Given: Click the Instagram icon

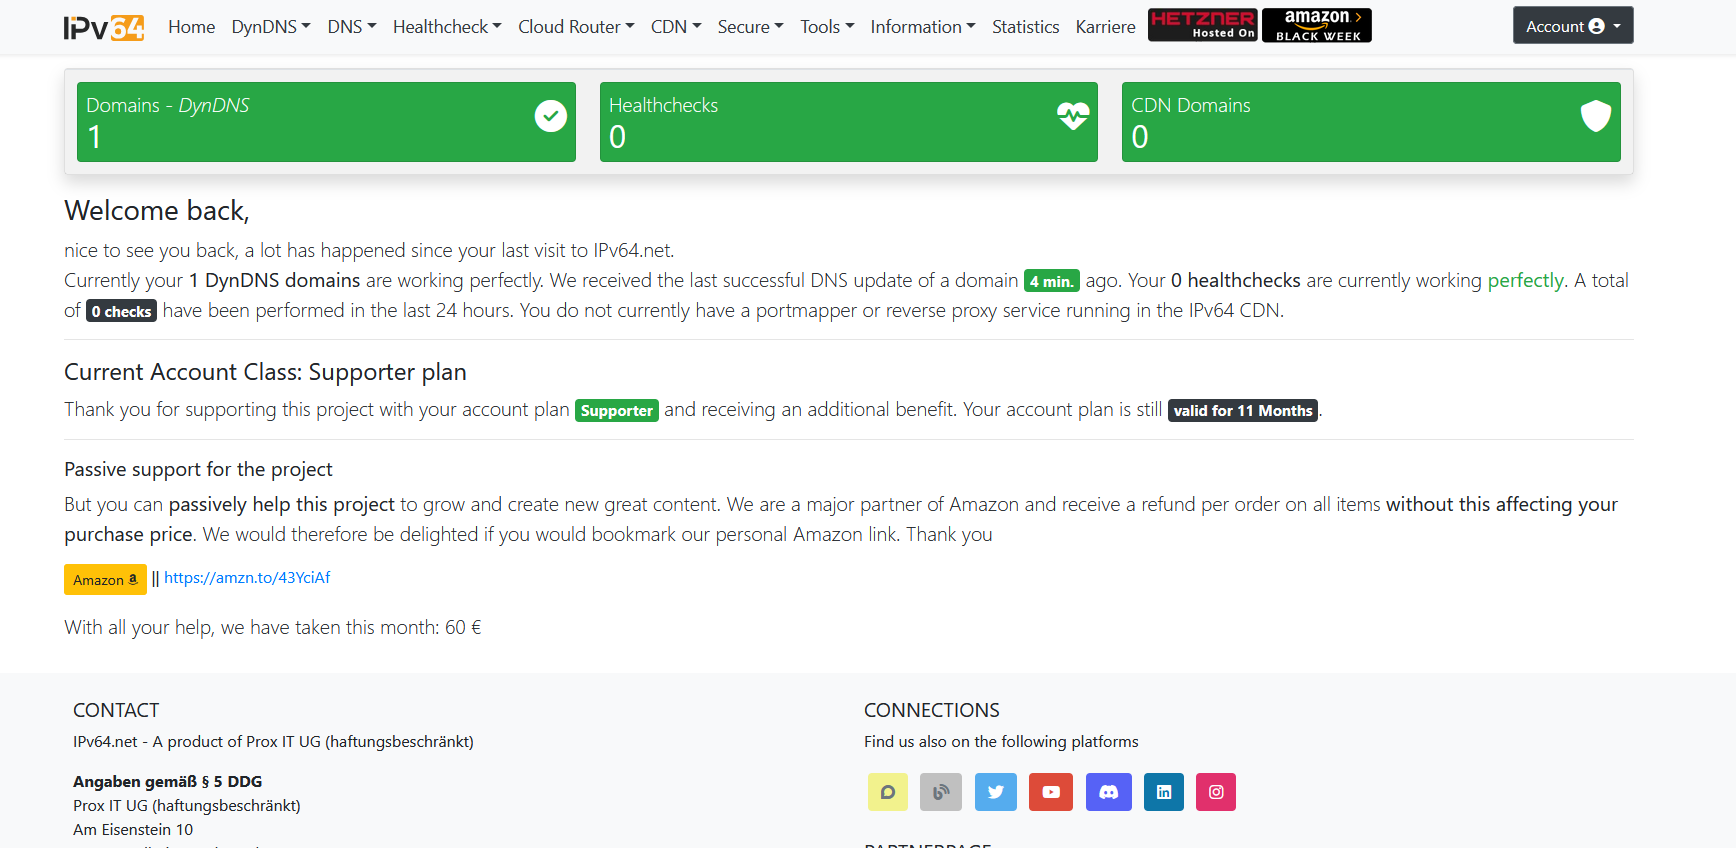Looking at the screenshot, I should pyautogui.click(x=1216, y=792).
